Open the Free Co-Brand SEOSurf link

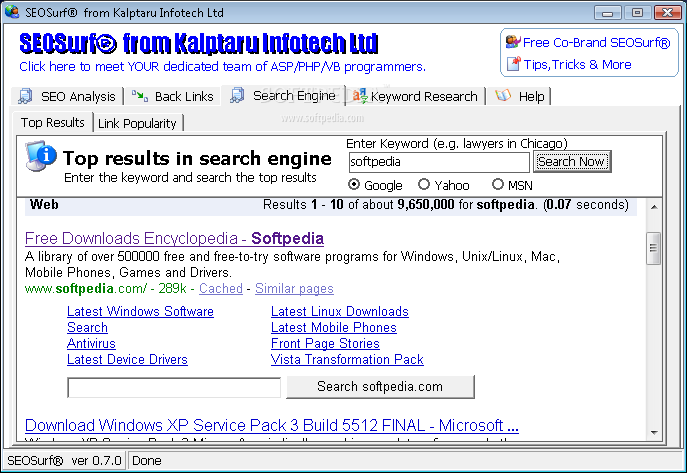[x=596, y=42]
